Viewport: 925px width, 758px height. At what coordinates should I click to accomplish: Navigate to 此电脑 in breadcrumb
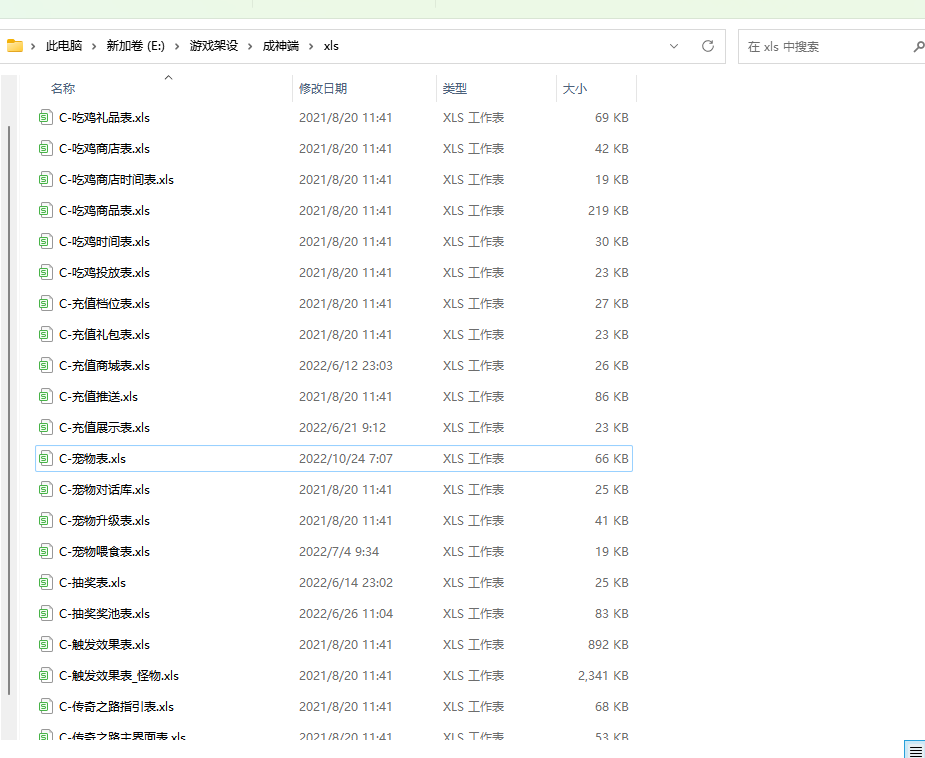[x=64, y=46]
